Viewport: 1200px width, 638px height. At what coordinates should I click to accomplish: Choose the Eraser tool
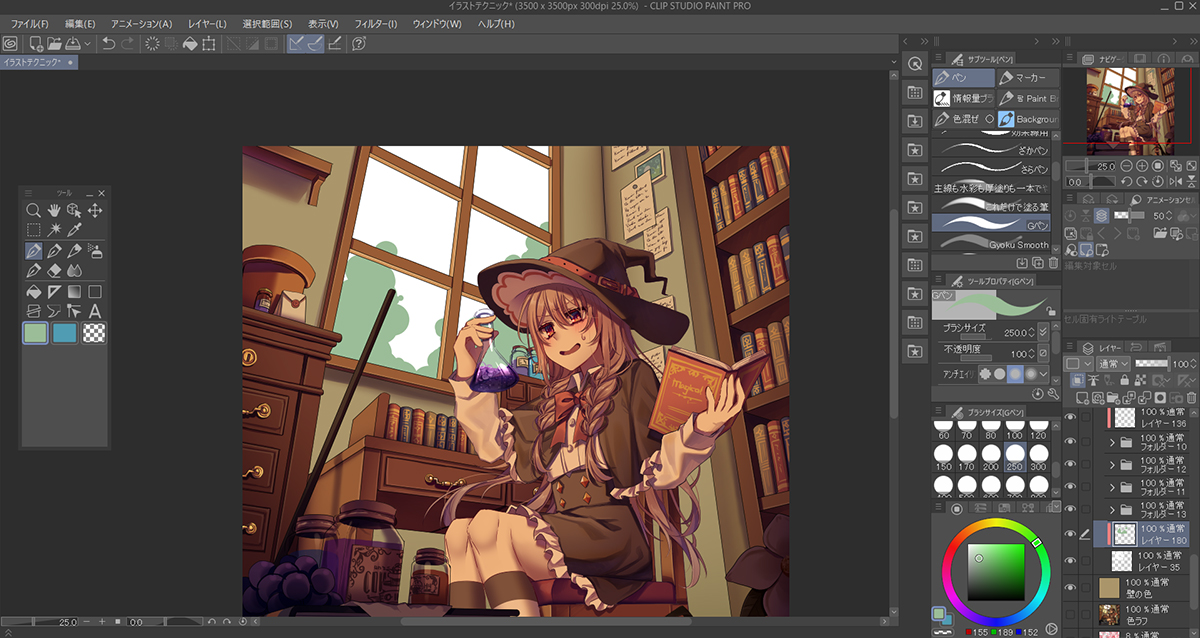click(54, 271)
